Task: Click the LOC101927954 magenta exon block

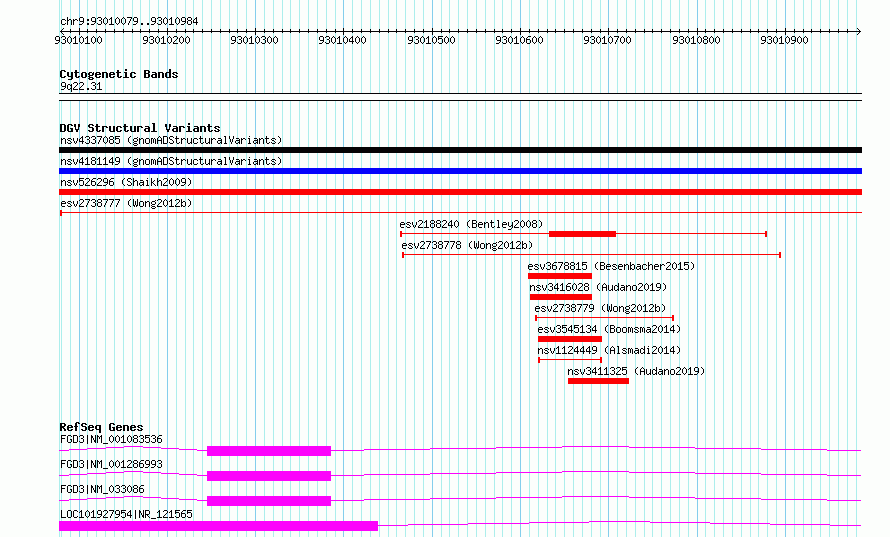Action: point(219,526)
